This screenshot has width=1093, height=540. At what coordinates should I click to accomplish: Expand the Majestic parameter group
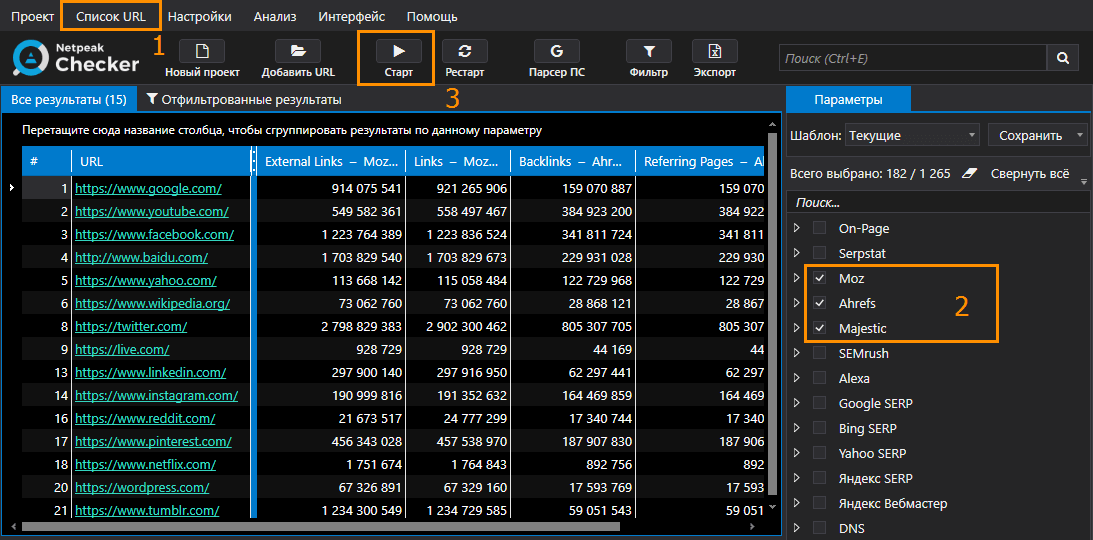tap(797, 328)
